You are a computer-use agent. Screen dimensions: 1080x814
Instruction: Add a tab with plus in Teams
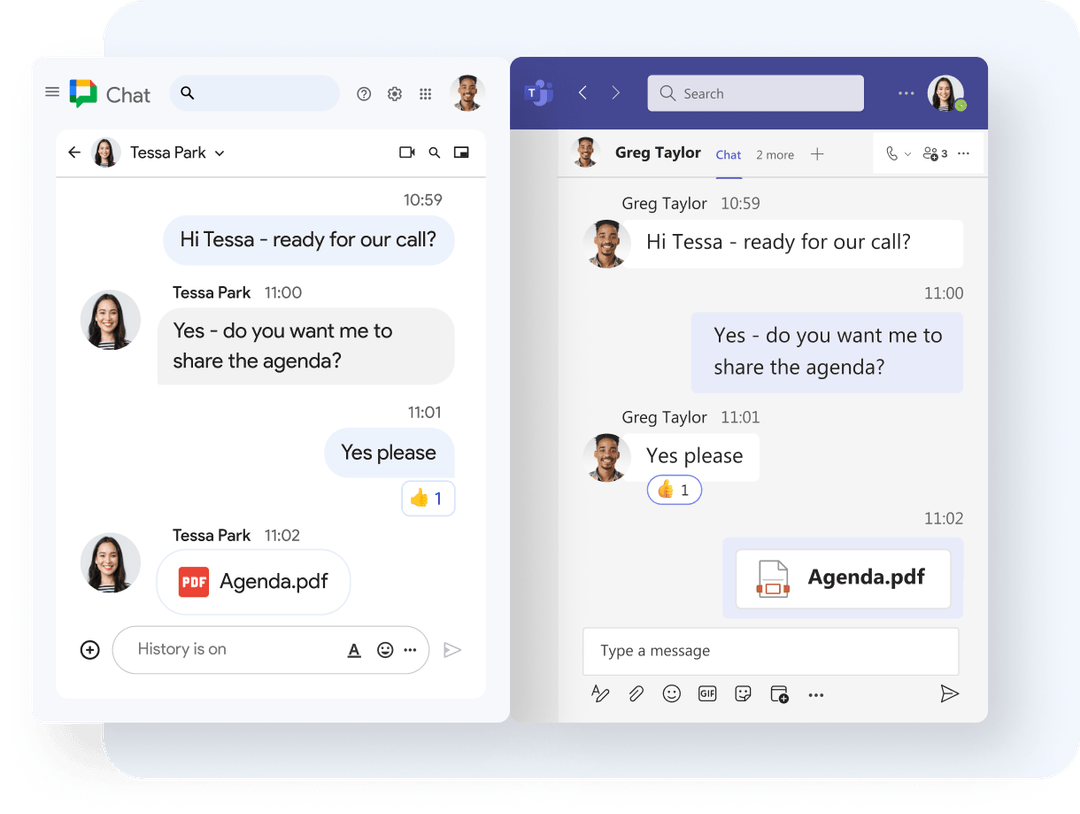[x=817, y=154]
